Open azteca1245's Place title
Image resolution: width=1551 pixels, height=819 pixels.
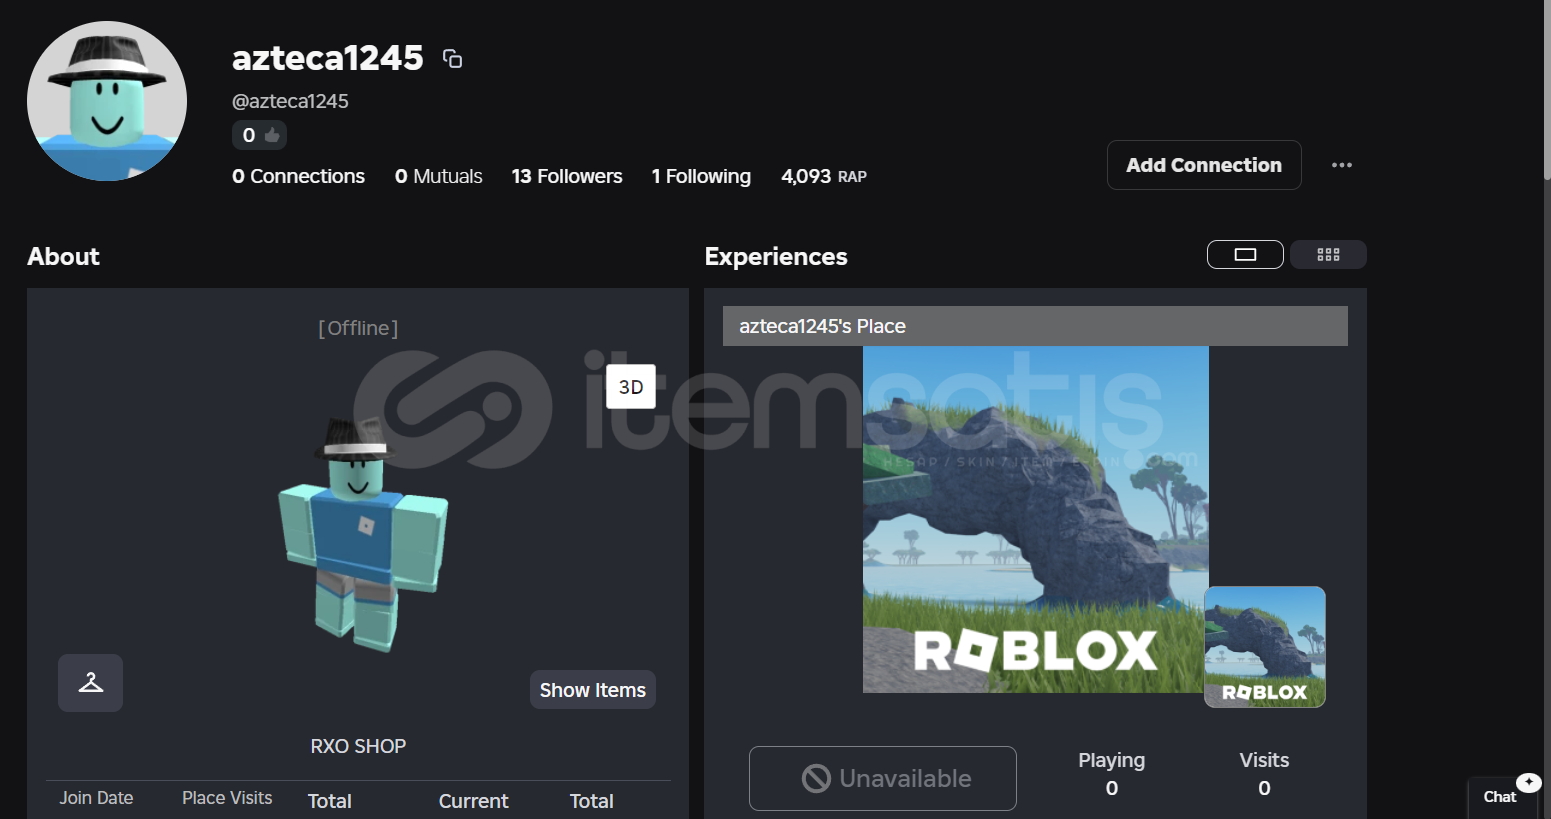pyautogui.click(x=822, y=326)
